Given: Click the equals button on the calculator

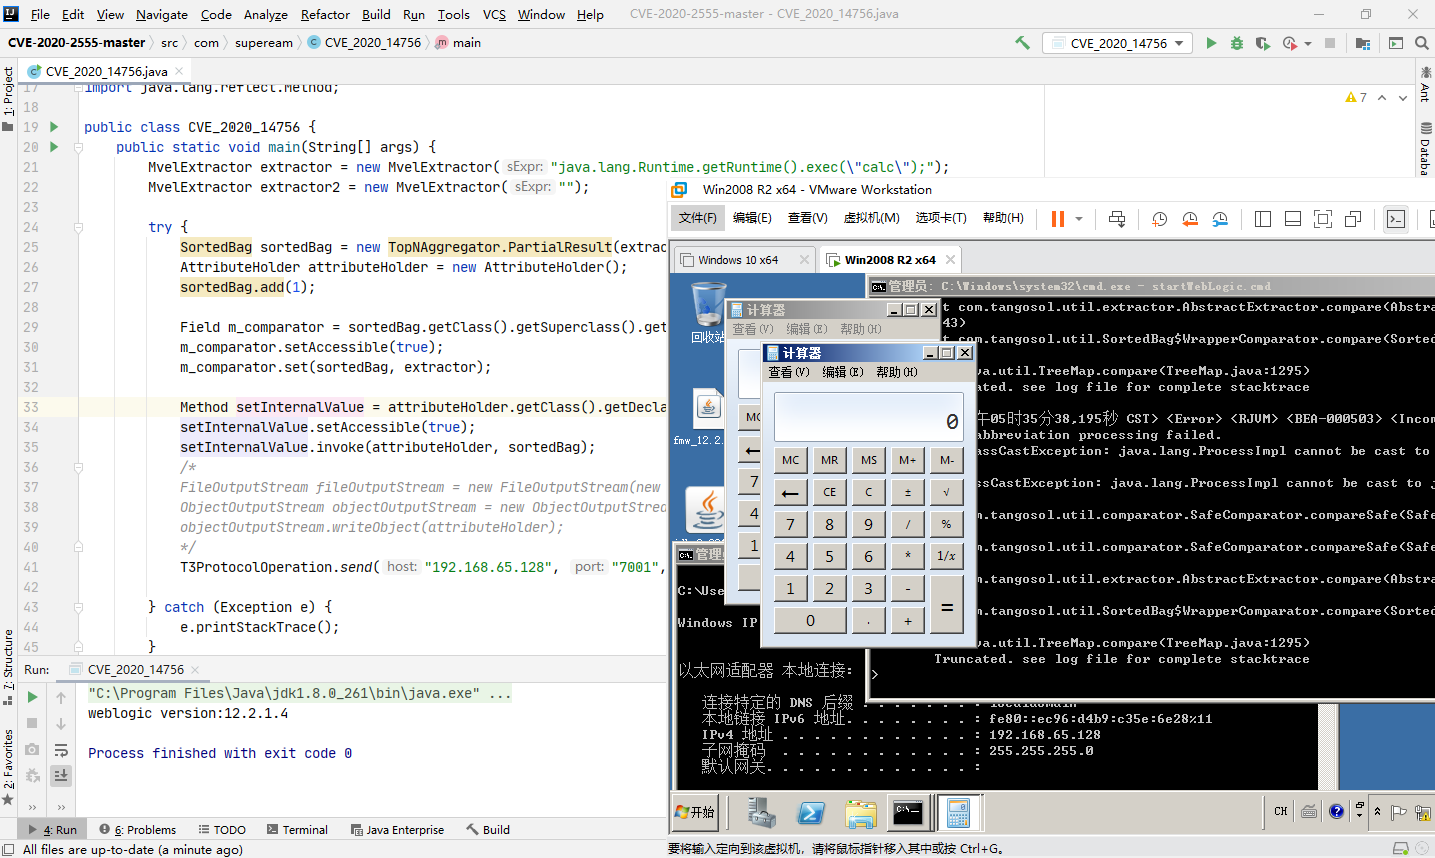Looking at the screenshot, I should coord(946,605).
